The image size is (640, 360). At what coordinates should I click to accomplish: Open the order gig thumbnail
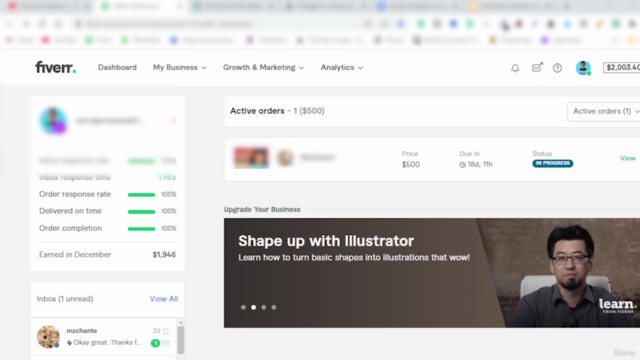point(251,158)
